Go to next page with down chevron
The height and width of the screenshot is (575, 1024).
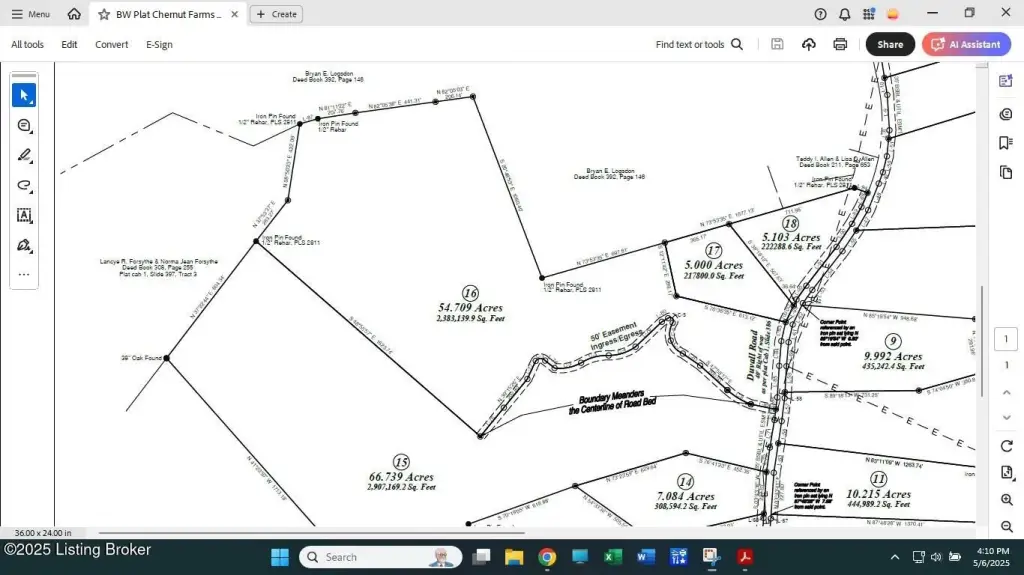(1006, 419)
